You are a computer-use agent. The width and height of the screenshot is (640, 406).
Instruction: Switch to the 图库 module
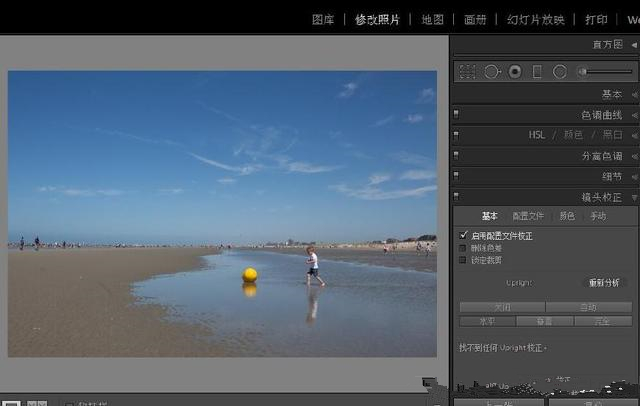point(323,19)
